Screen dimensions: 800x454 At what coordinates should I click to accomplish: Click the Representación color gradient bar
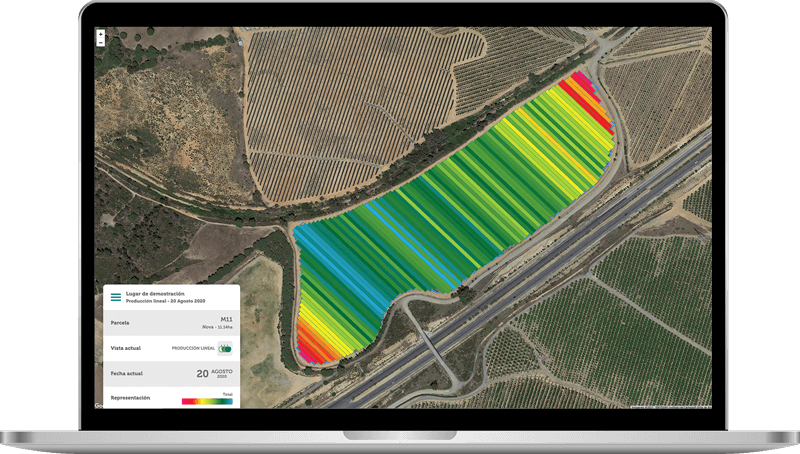[x=207, y=401]
